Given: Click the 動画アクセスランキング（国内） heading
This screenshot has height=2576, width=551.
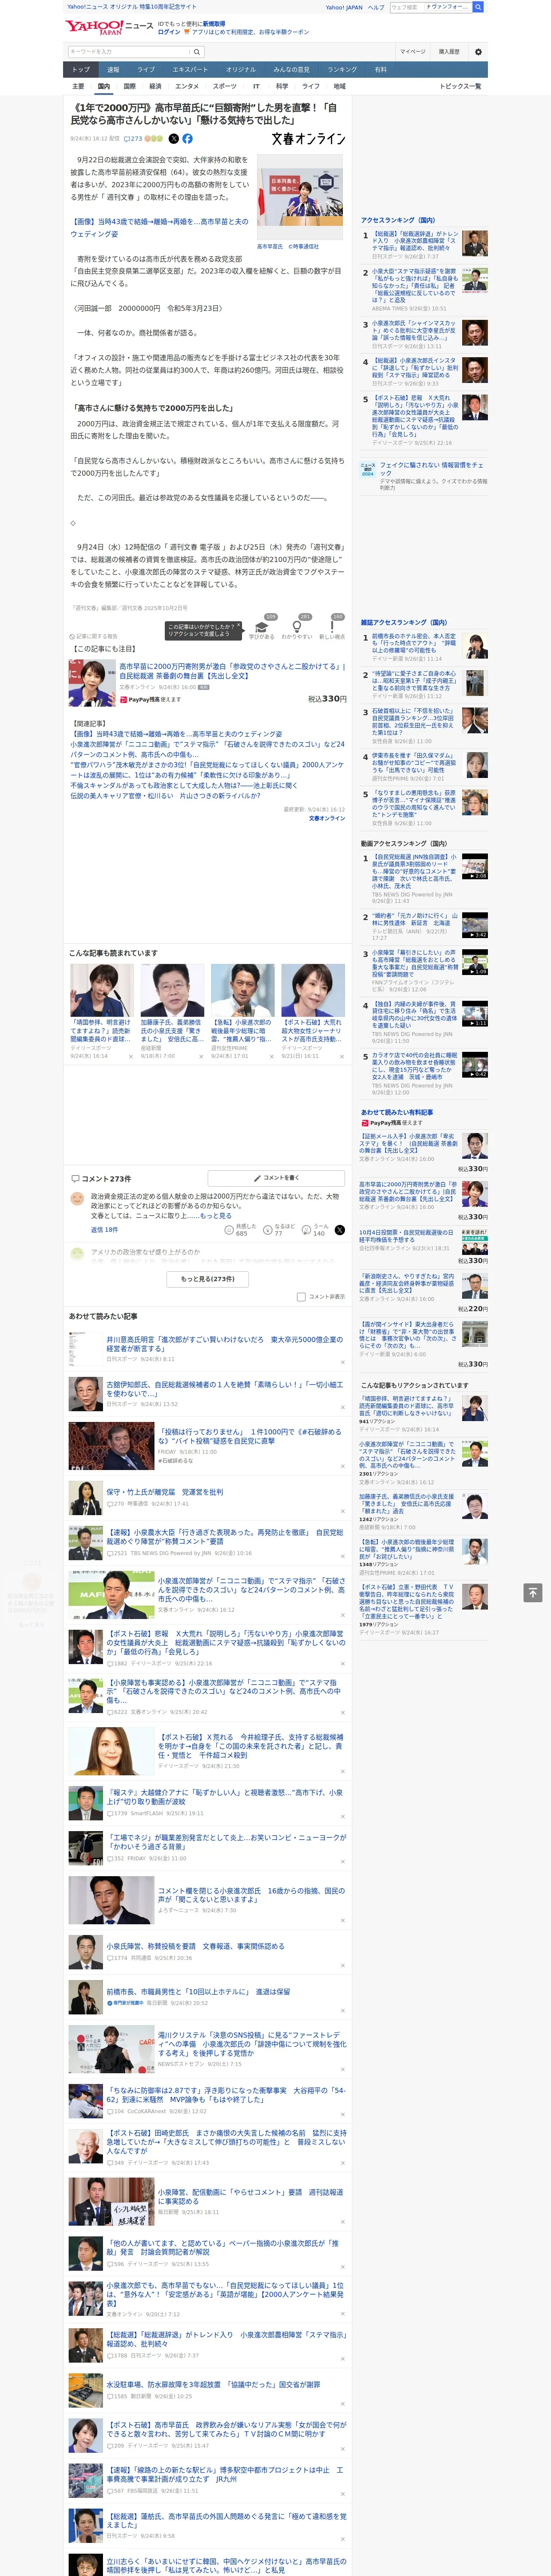Looking at the screenshot, I should click(404, 843).
